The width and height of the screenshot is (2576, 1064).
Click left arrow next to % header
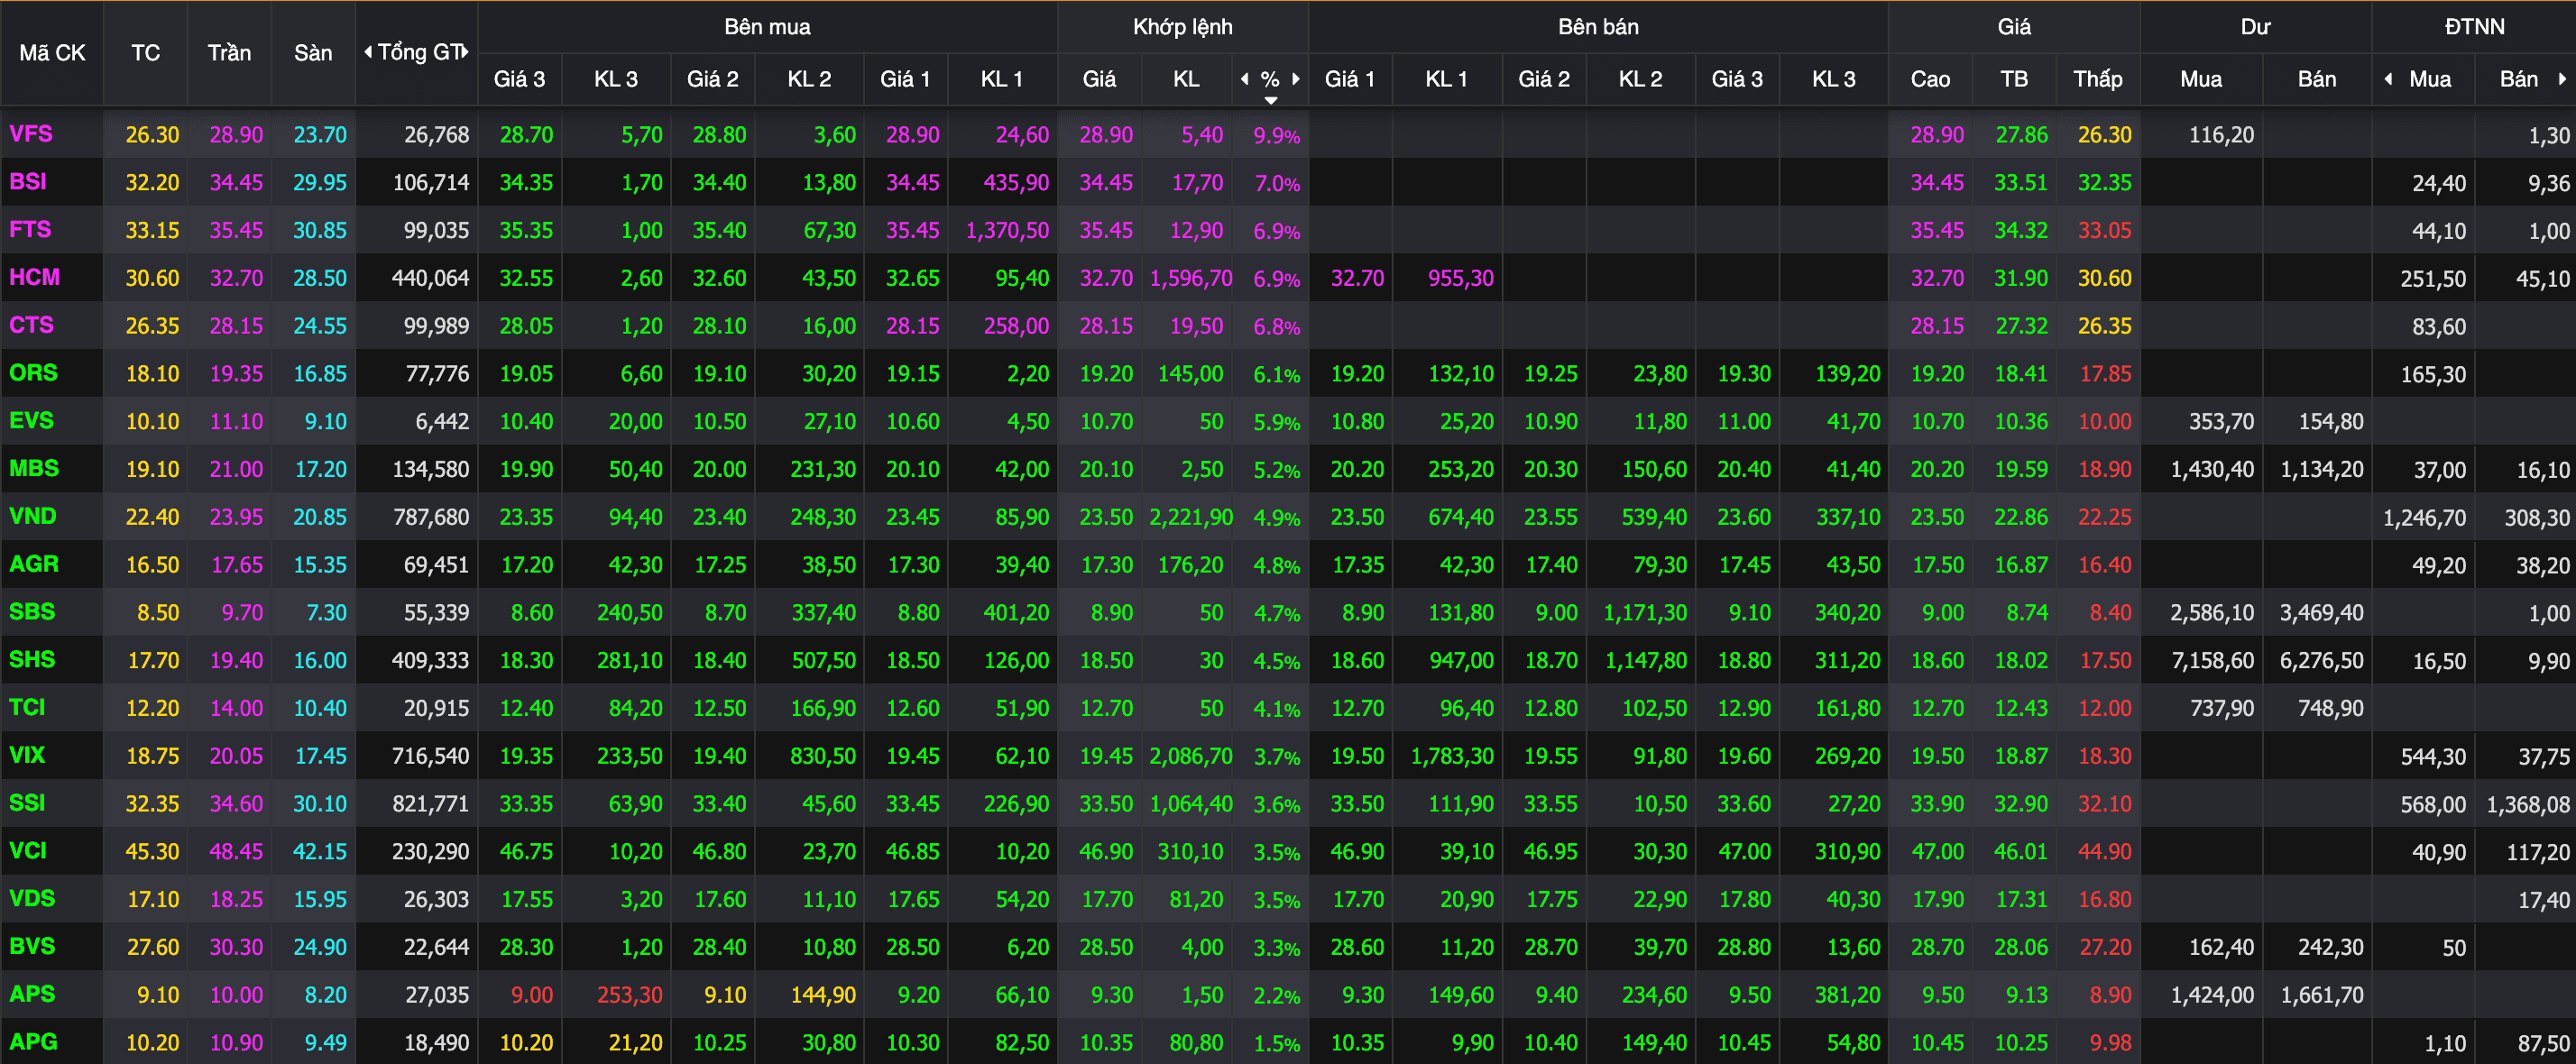[x=1245, y=79]
